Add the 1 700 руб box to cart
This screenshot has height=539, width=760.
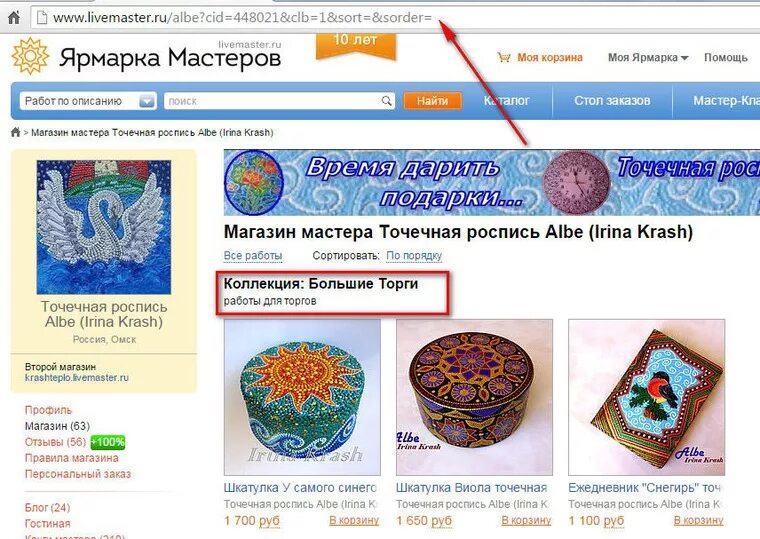pyautogui.click(x=354, y=520)
